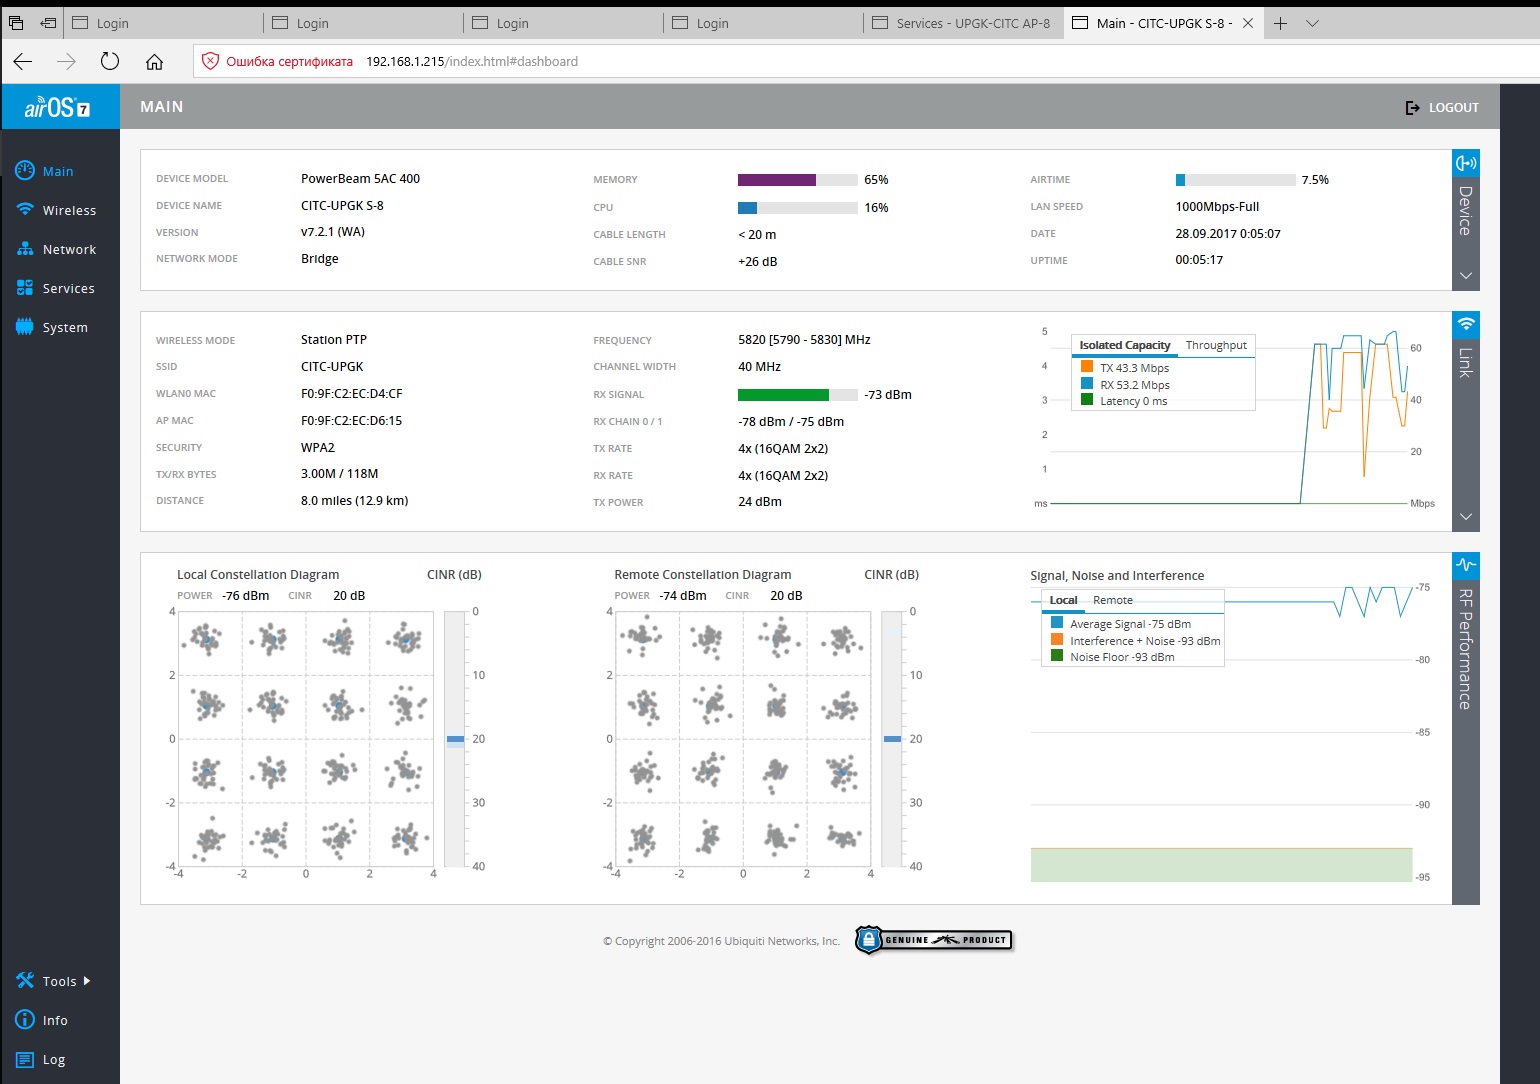
Task: Click the Logout arrow icon
Action: (1412, 107)
